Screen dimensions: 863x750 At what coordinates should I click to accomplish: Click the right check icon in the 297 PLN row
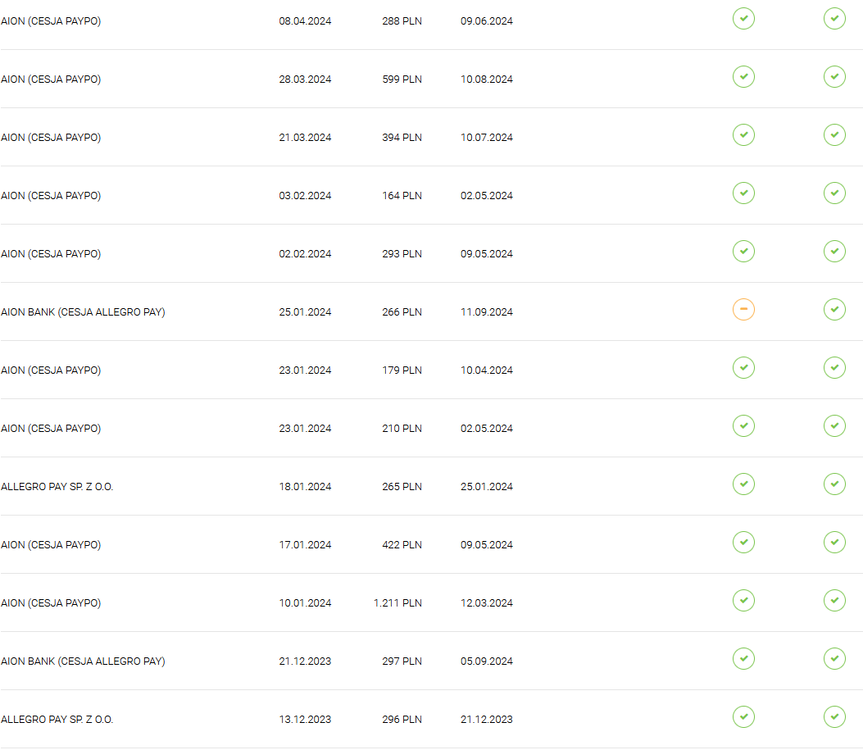pos(834,659)
